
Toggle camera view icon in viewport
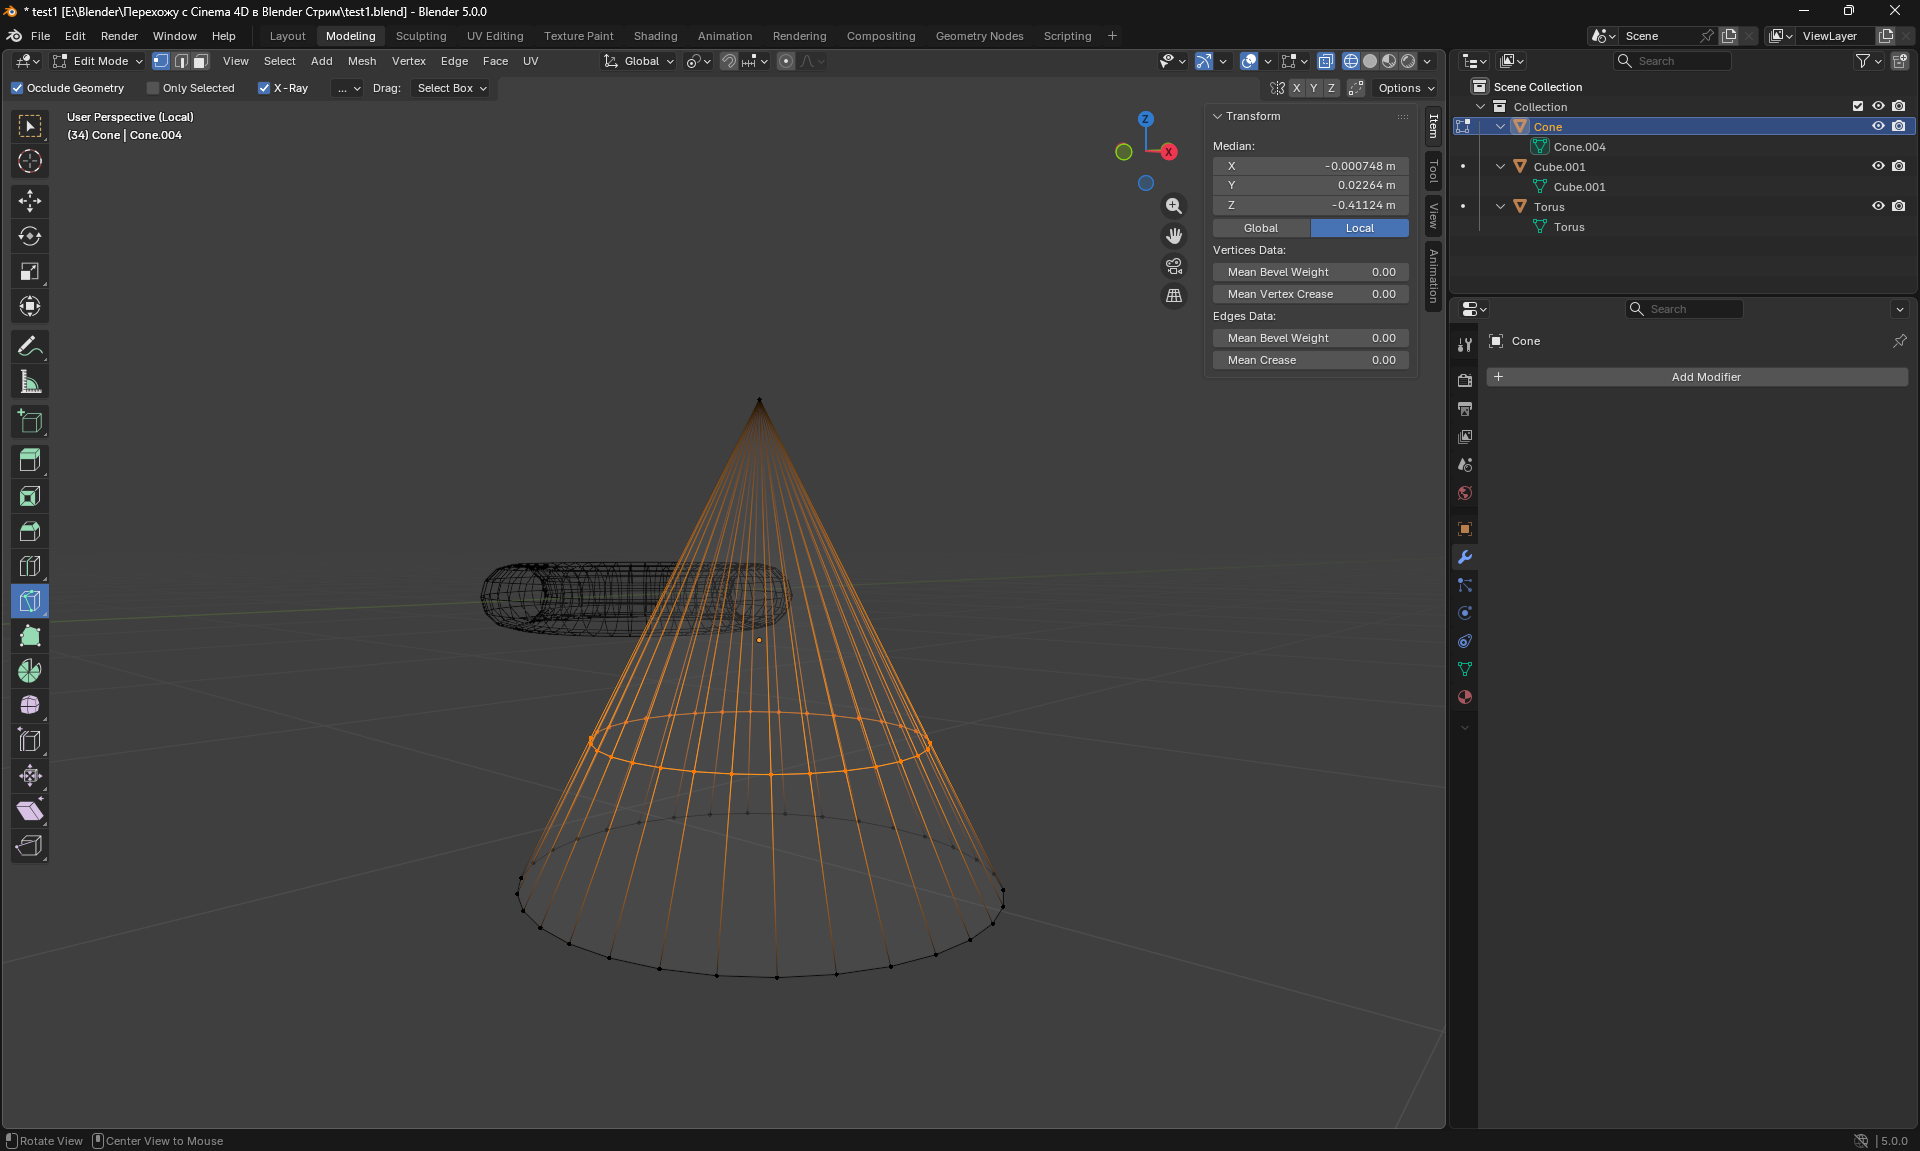pos(1174,266)
